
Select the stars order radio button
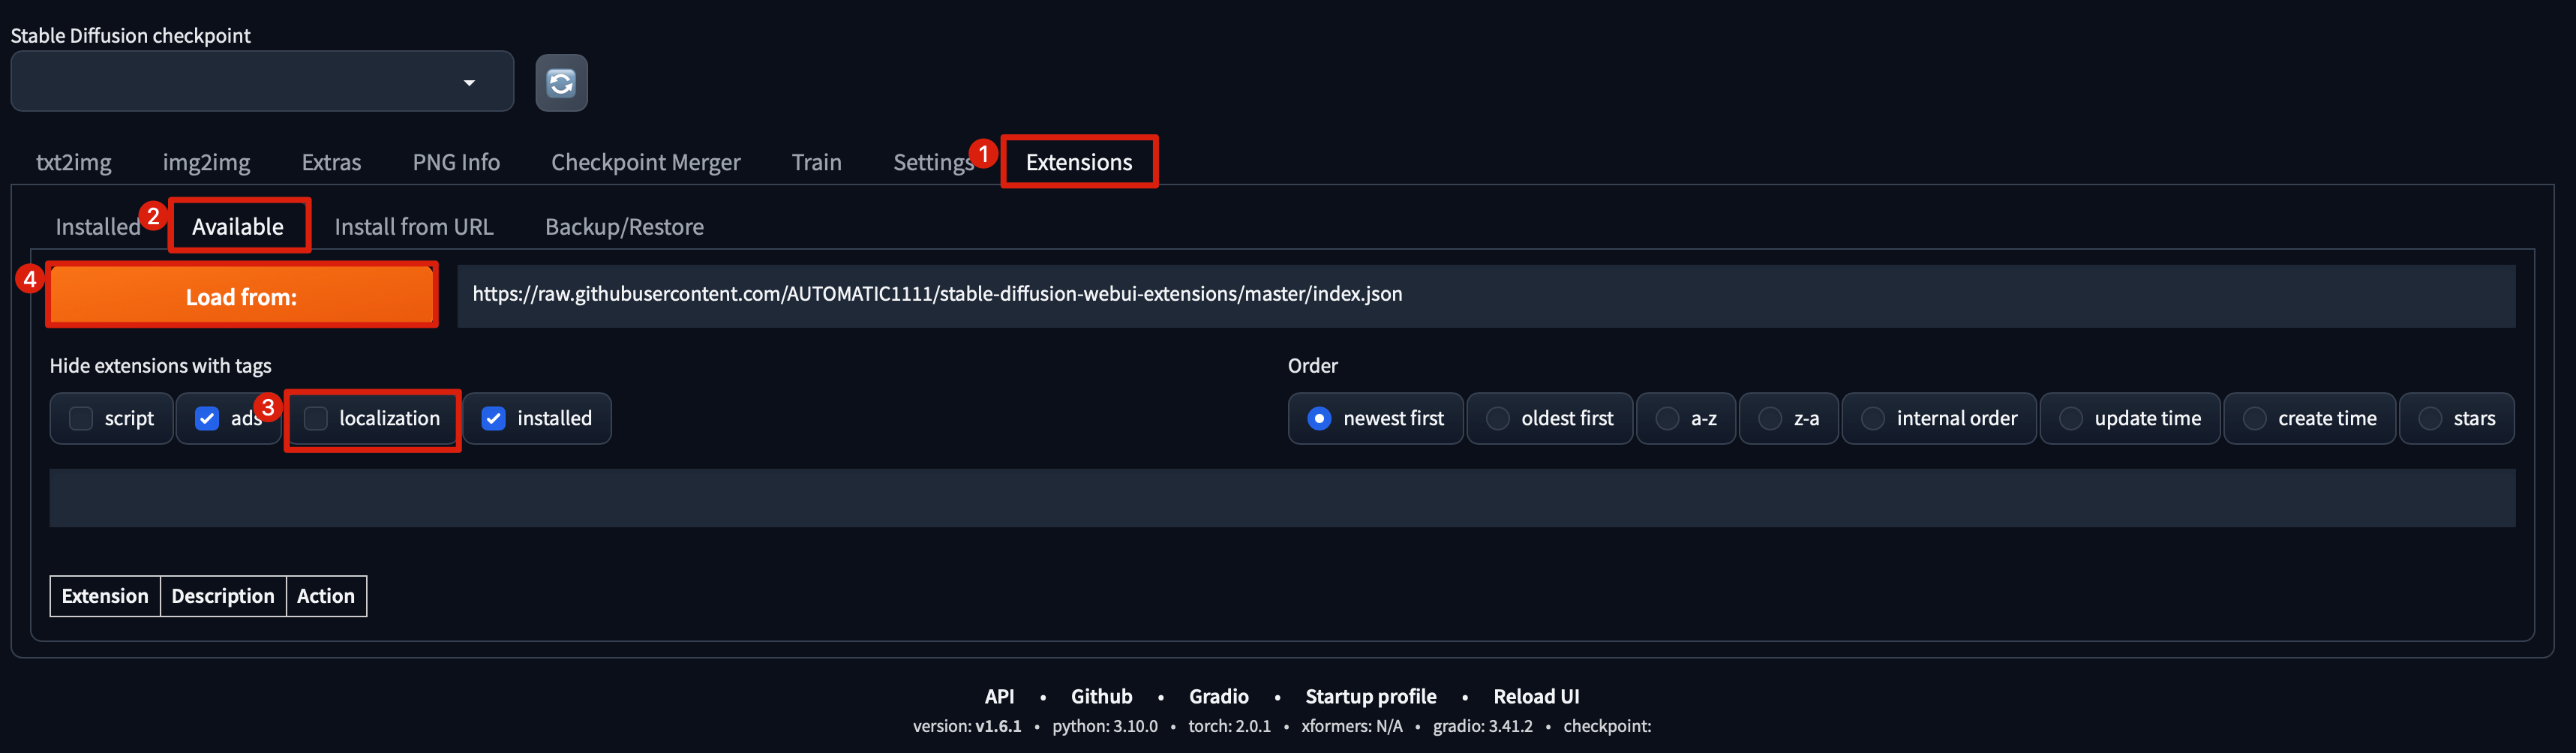(x=2430, y=419)
